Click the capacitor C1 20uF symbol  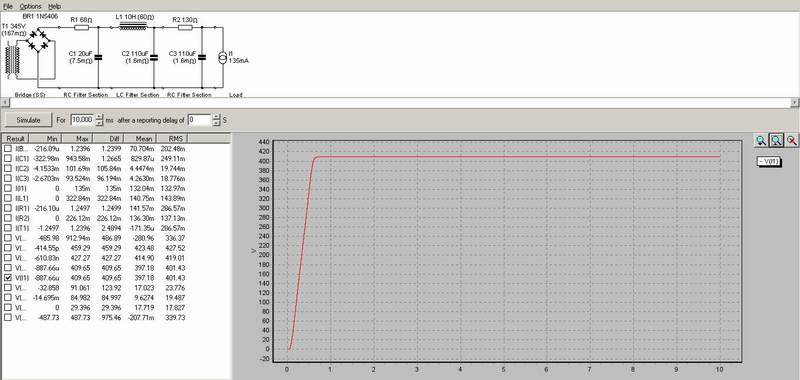[98, 57]
